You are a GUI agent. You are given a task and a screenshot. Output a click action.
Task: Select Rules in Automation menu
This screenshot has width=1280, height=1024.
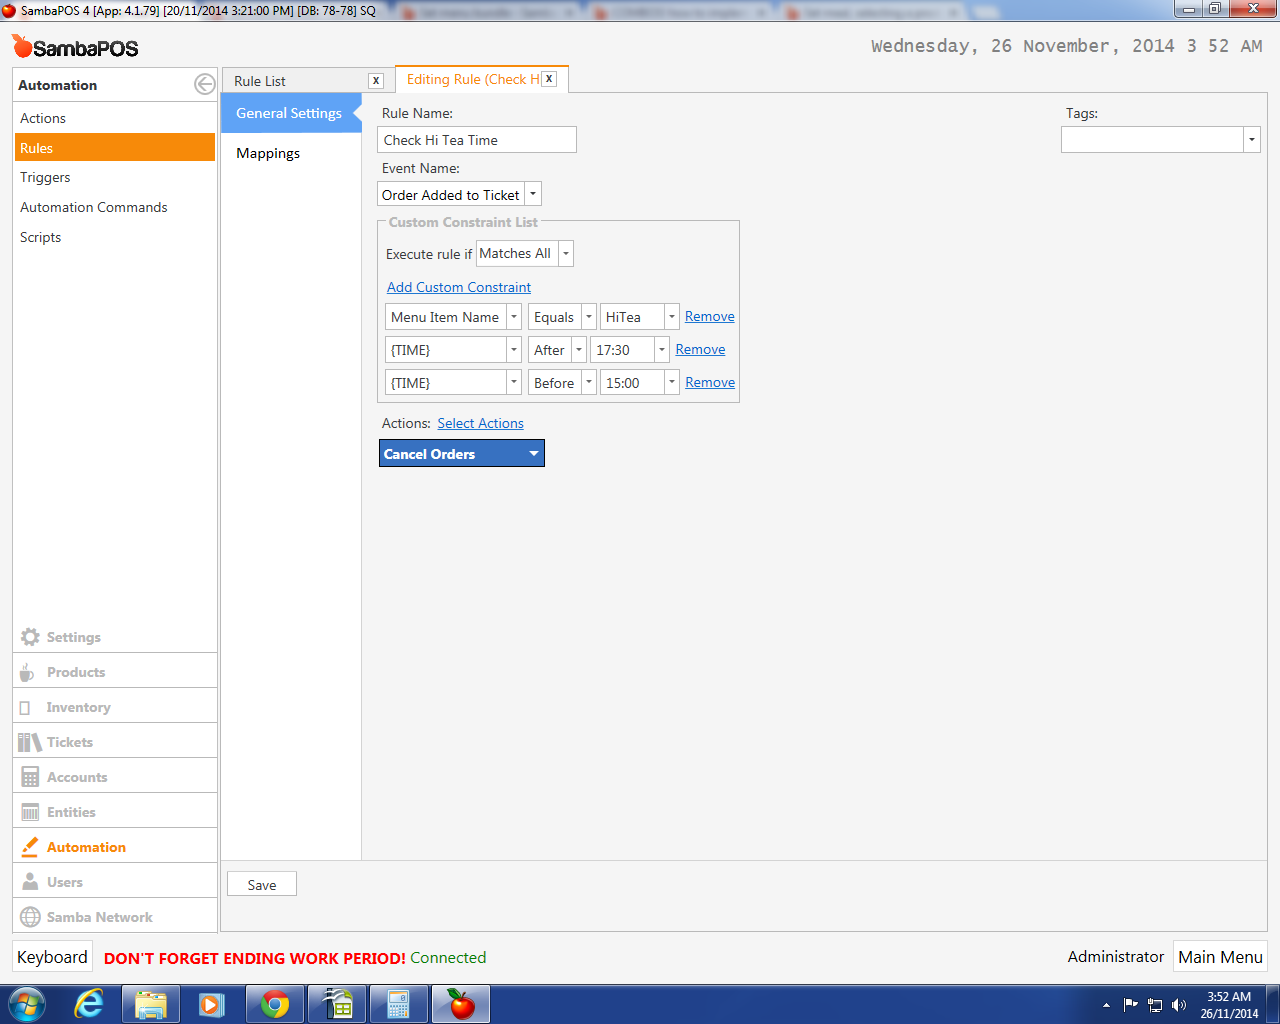pos(114,148)
